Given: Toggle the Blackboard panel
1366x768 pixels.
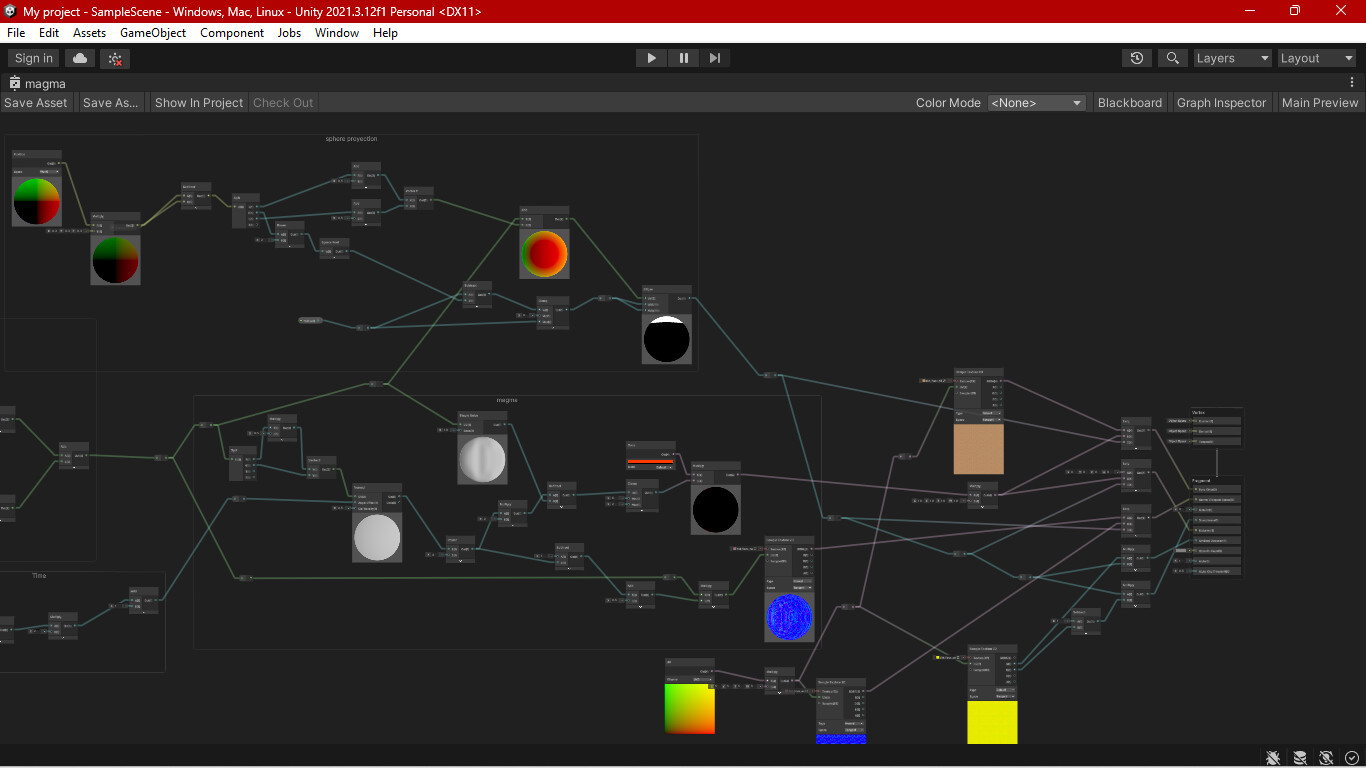Looking at the screenshot, I should 1129,102.
